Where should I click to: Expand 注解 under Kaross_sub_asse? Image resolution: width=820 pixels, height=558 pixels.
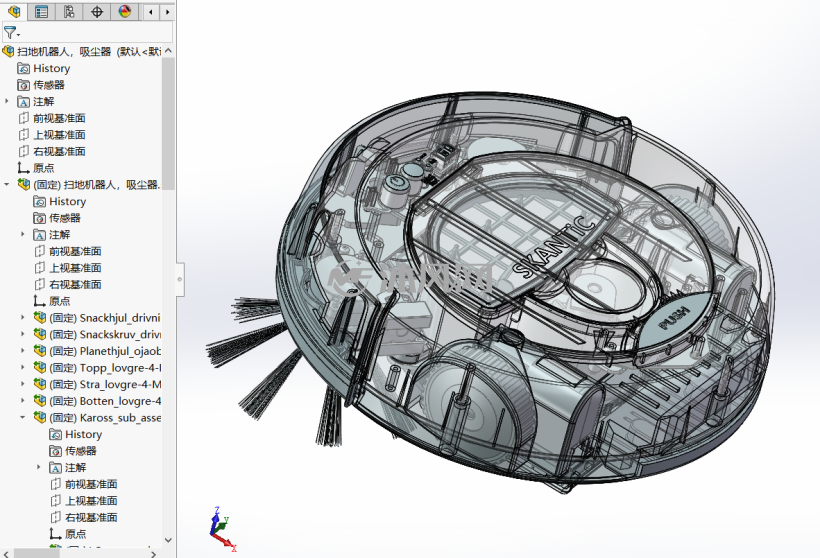39,467
